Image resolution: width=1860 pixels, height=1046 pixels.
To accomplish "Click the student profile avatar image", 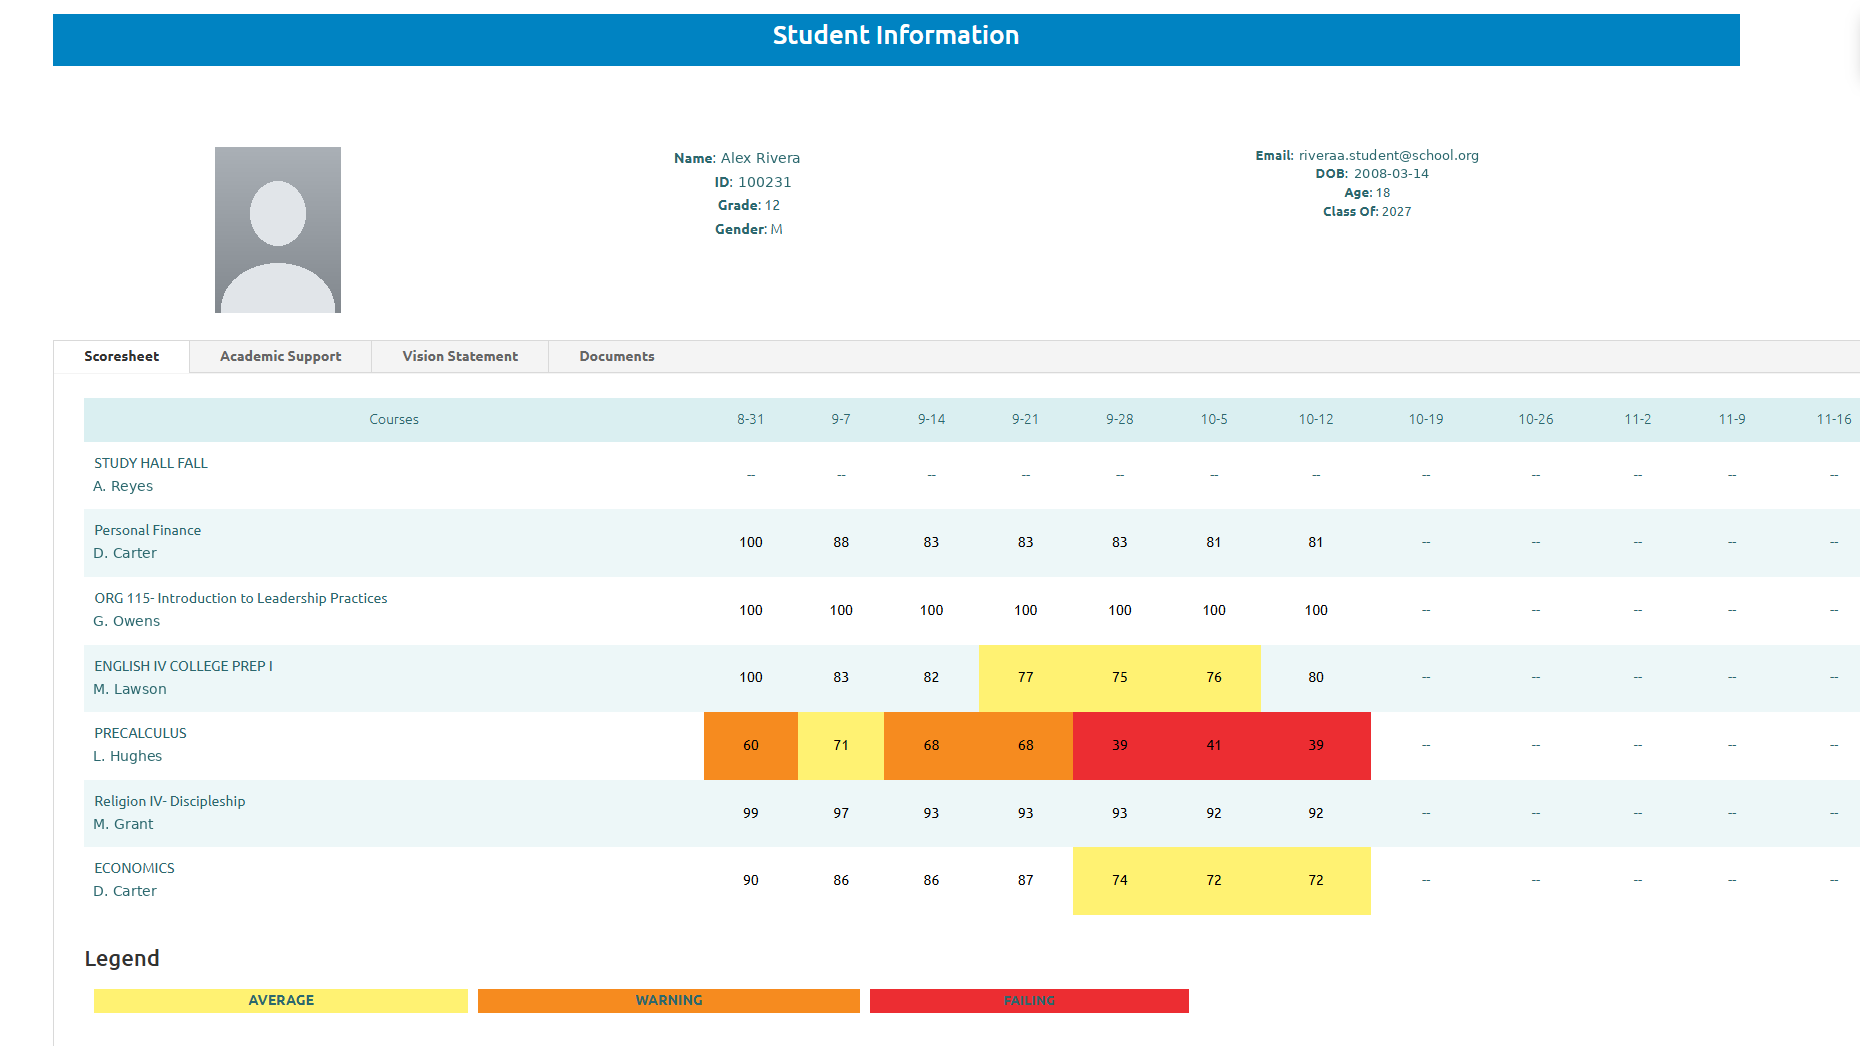I will point(278,230).
